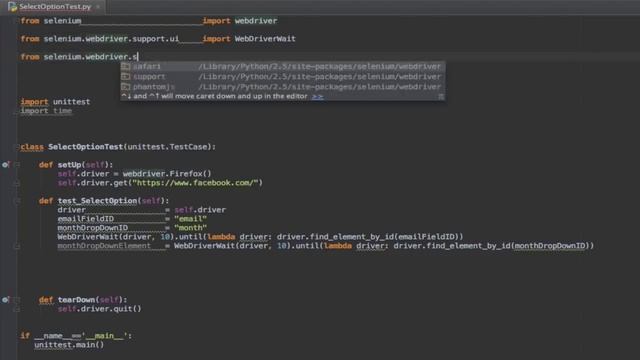Click 'webdriver.Firefox()' call
Viewport: 640px width, 360px height.
coord(167,174)
